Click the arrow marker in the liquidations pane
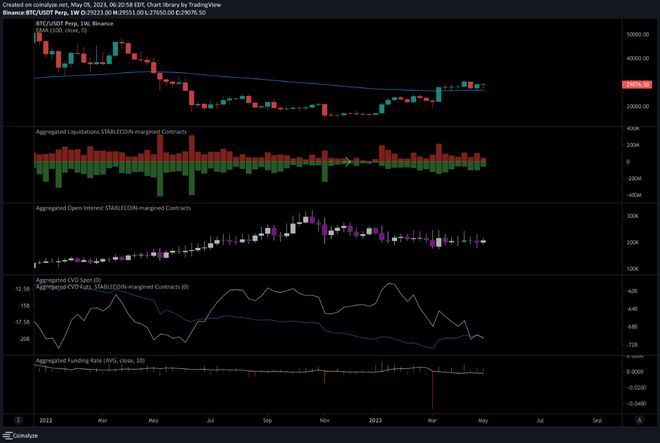The height and width of the screenshot is (443, 660). [x=347, y=161]
